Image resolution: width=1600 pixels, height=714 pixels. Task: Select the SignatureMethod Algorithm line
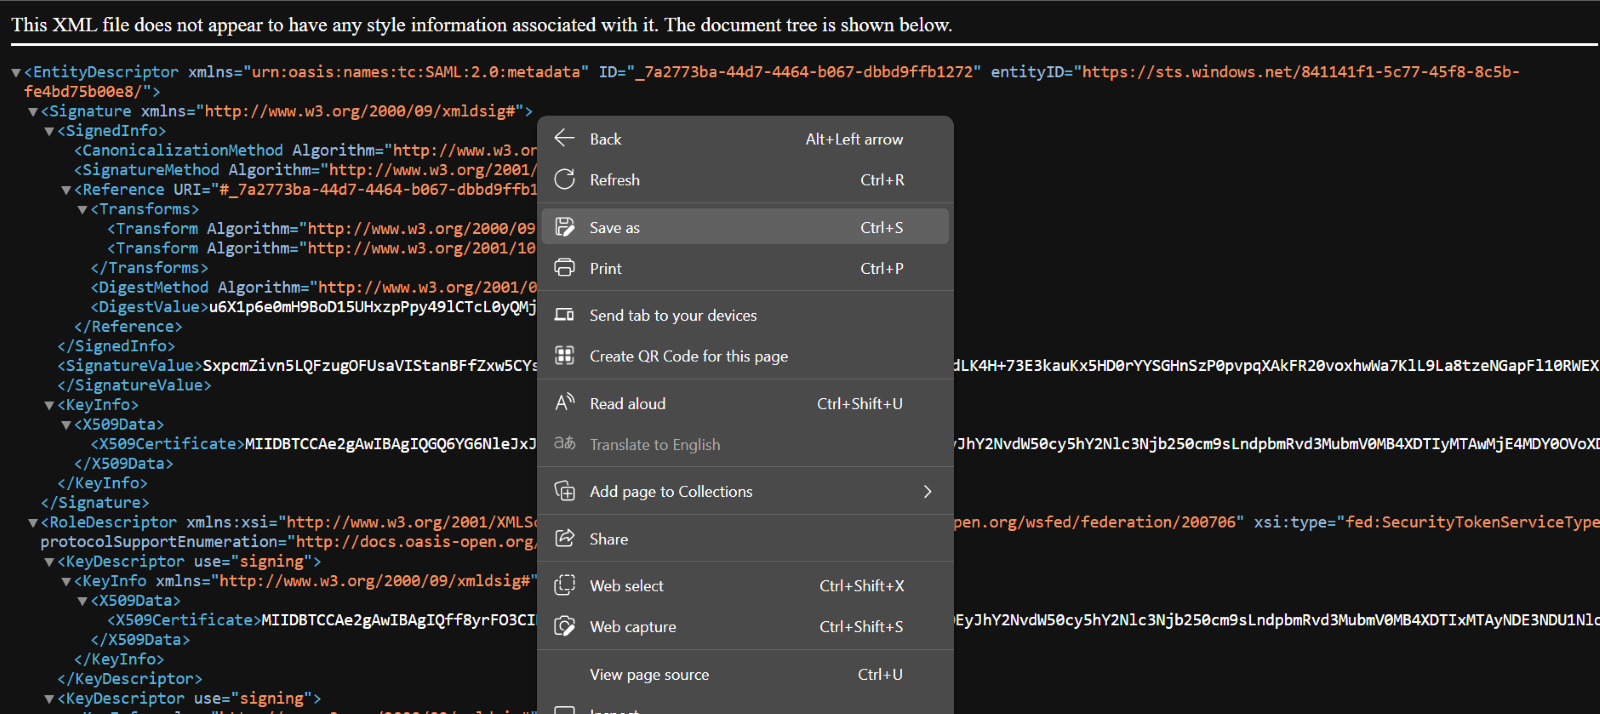tap(305, 170)
